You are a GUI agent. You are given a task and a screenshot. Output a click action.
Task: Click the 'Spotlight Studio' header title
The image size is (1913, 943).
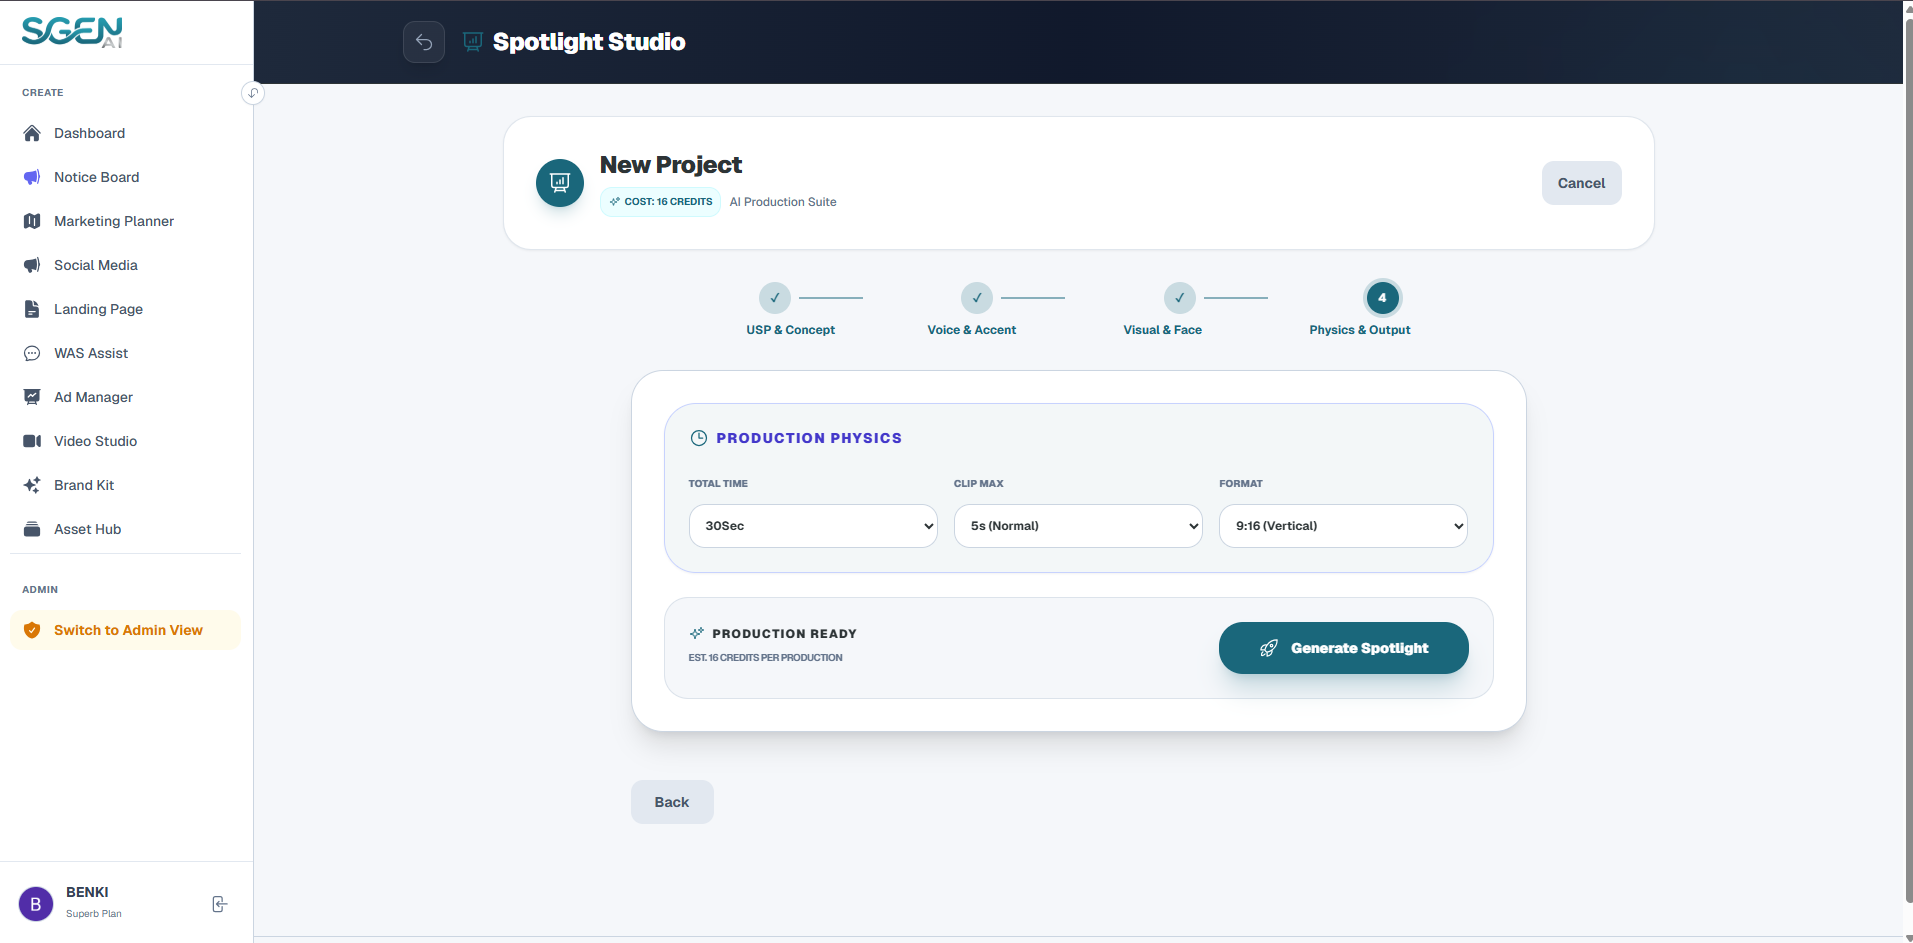pos(589,42)
